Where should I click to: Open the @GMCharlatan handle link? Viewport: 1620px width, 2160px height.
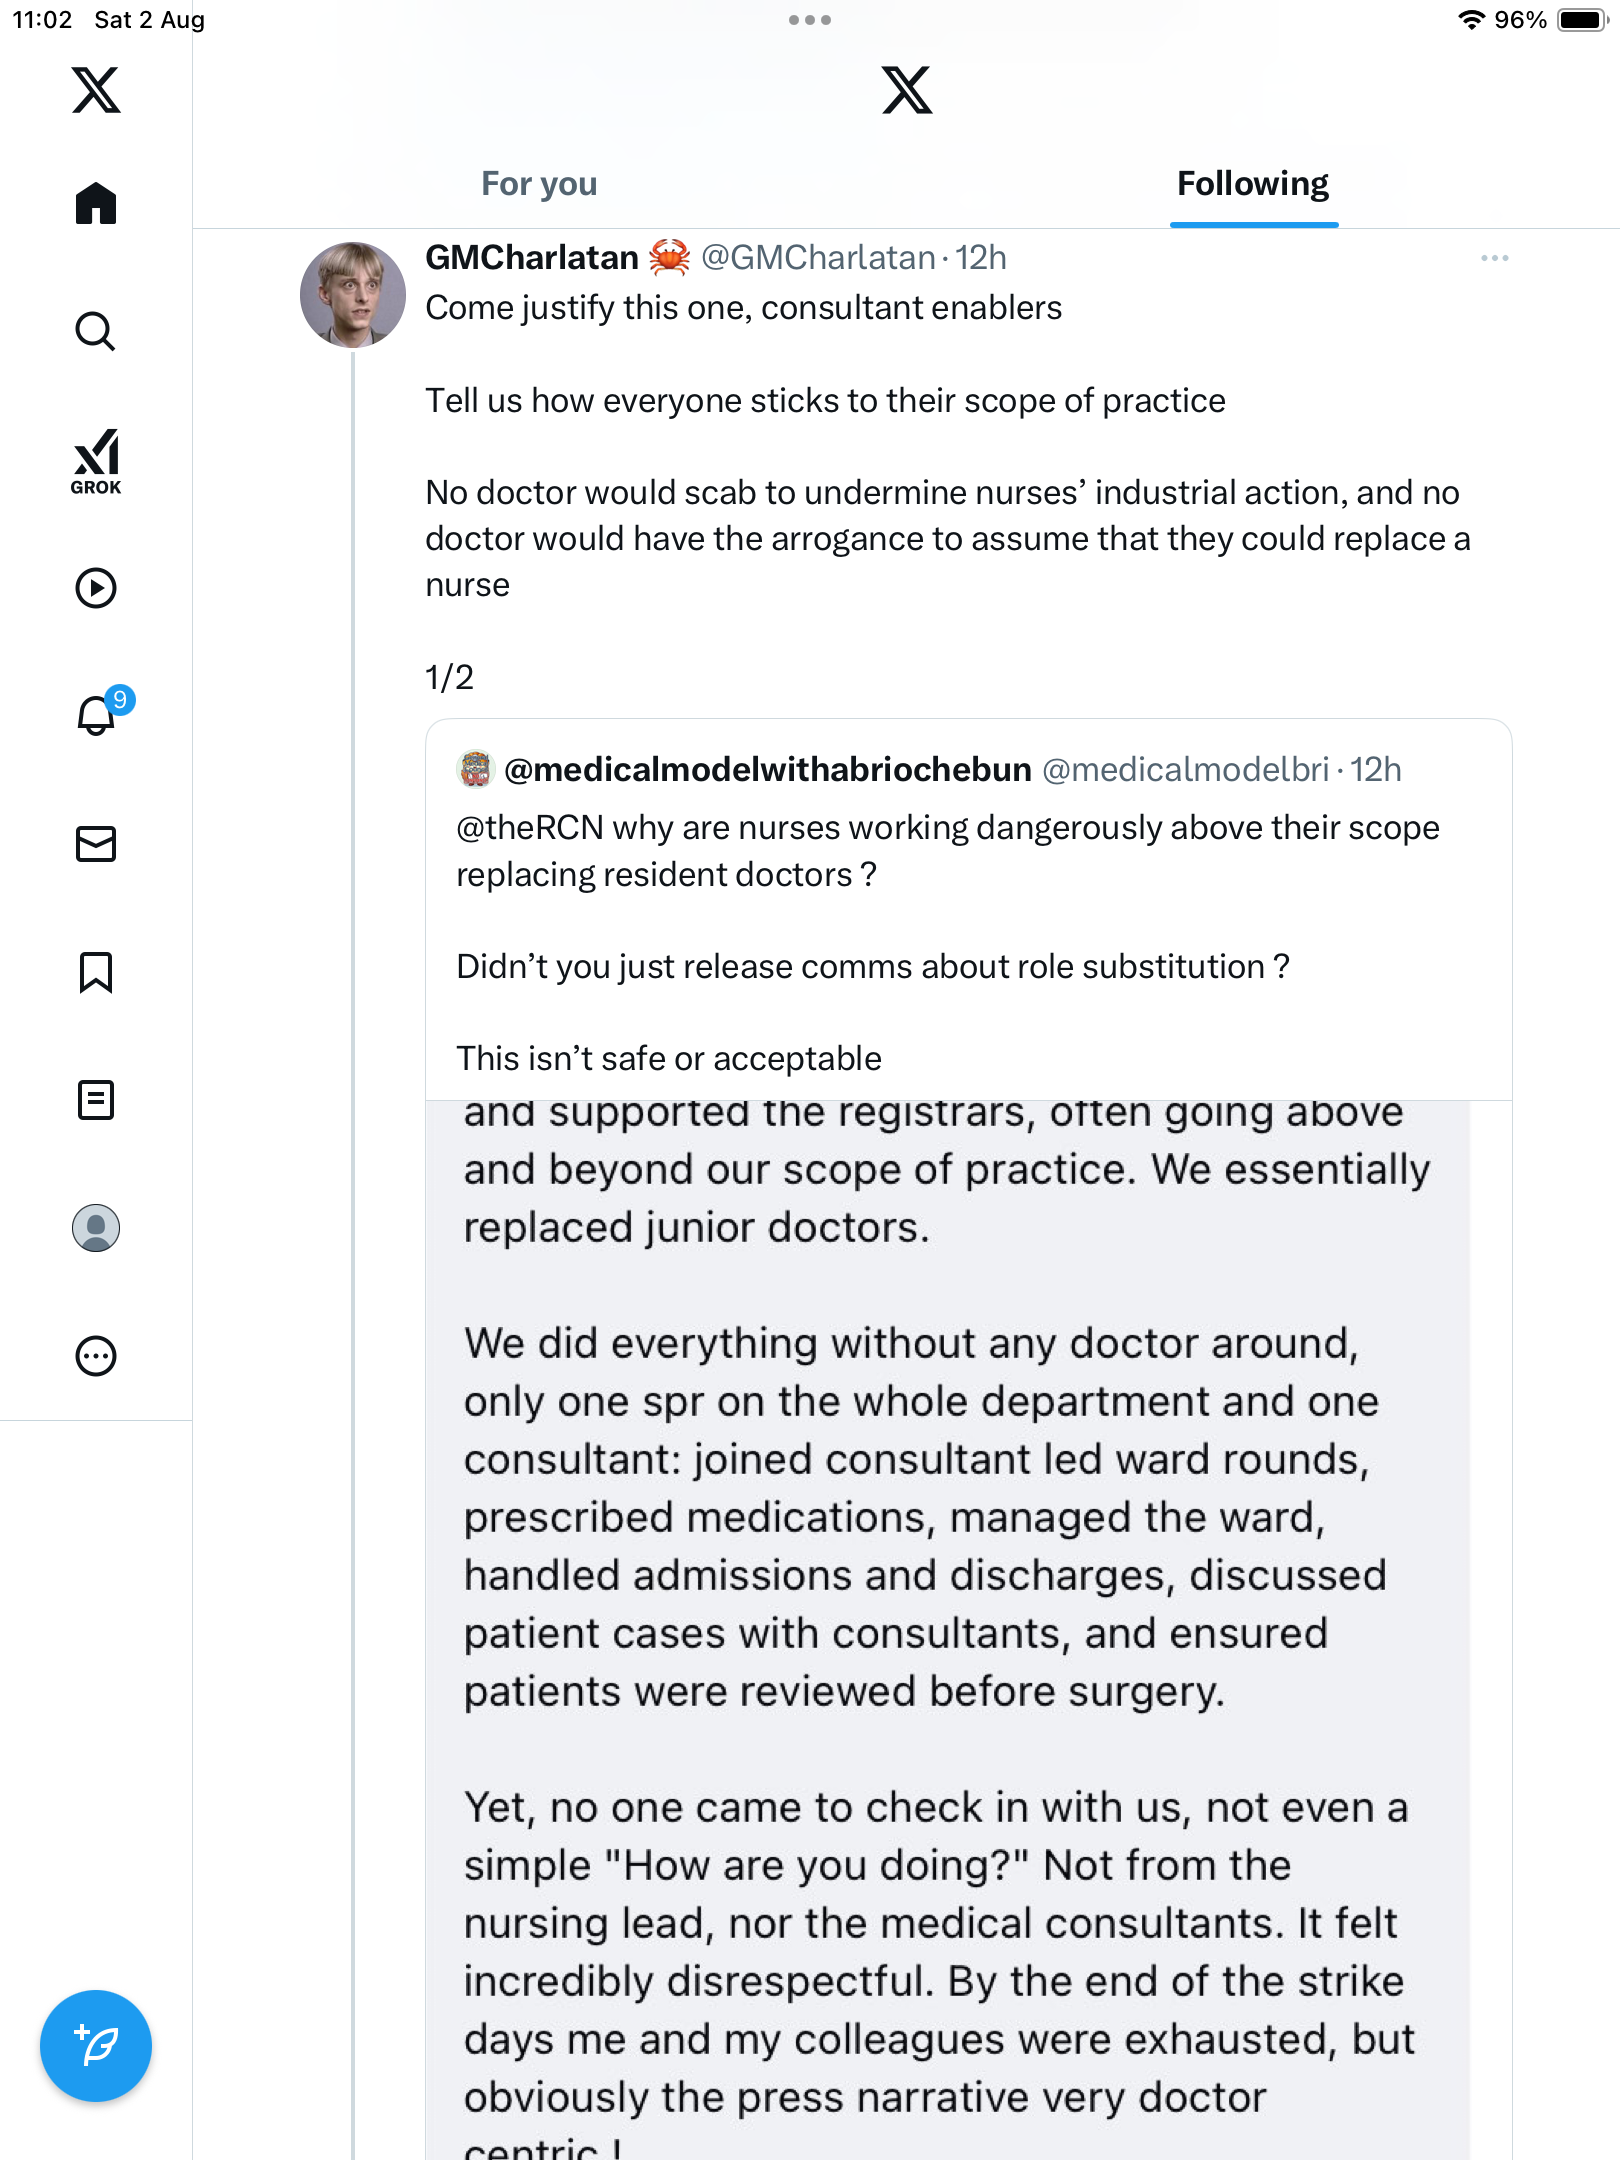(818, 258)
